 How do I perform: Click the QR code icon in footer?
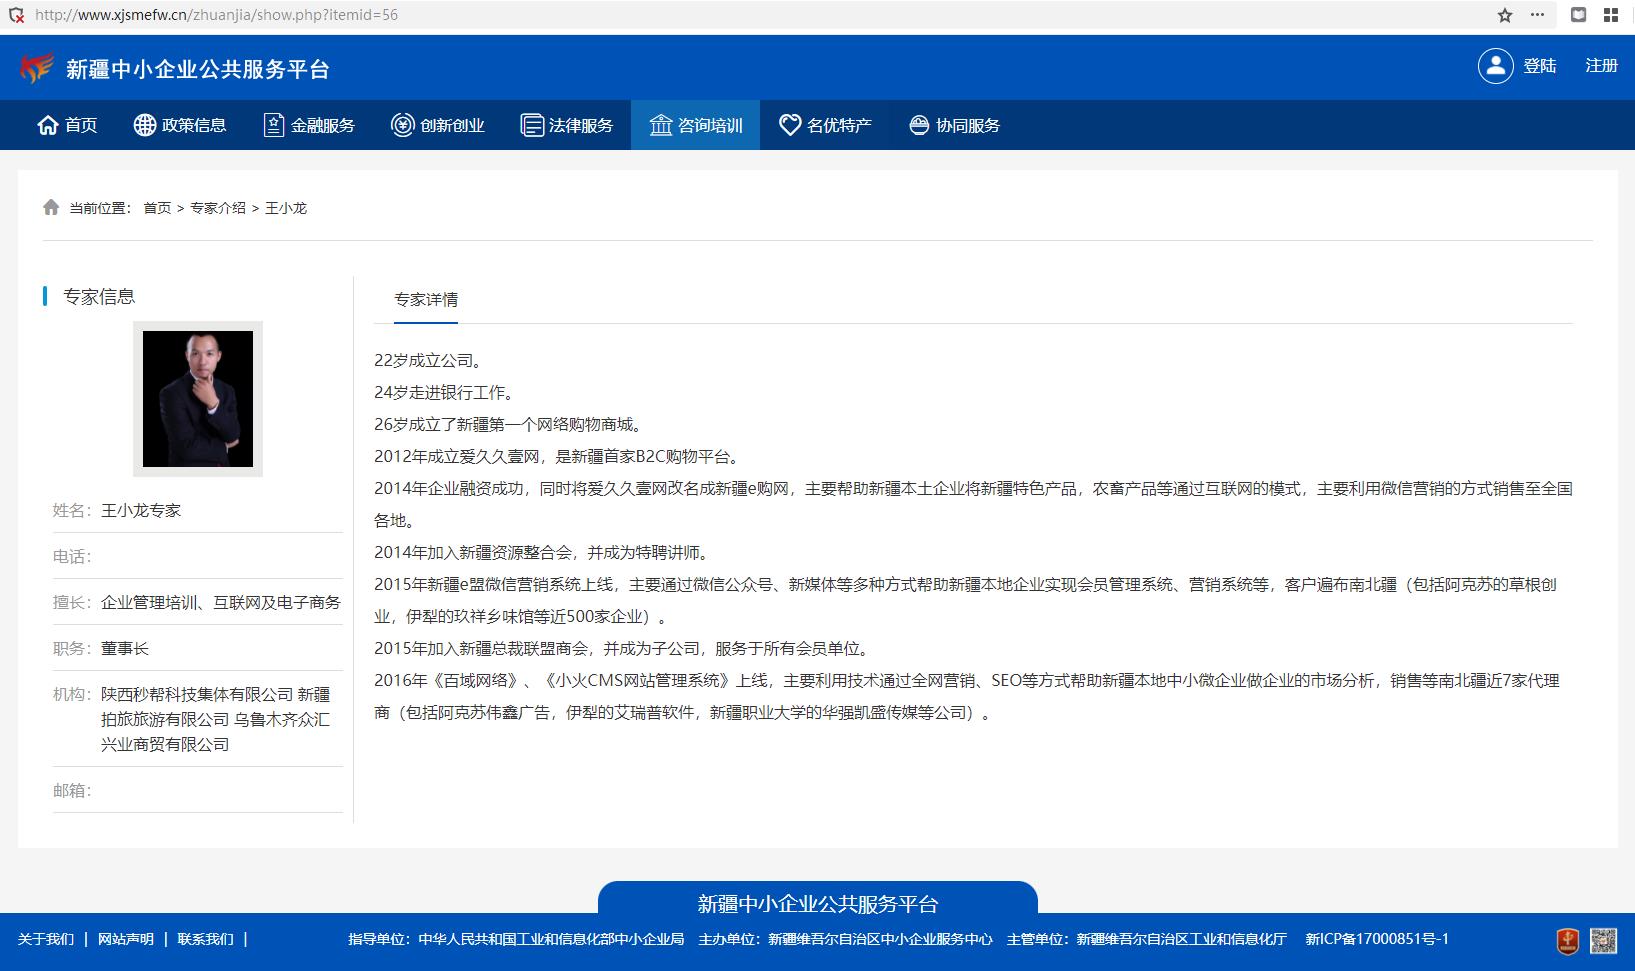(1603, 940)
